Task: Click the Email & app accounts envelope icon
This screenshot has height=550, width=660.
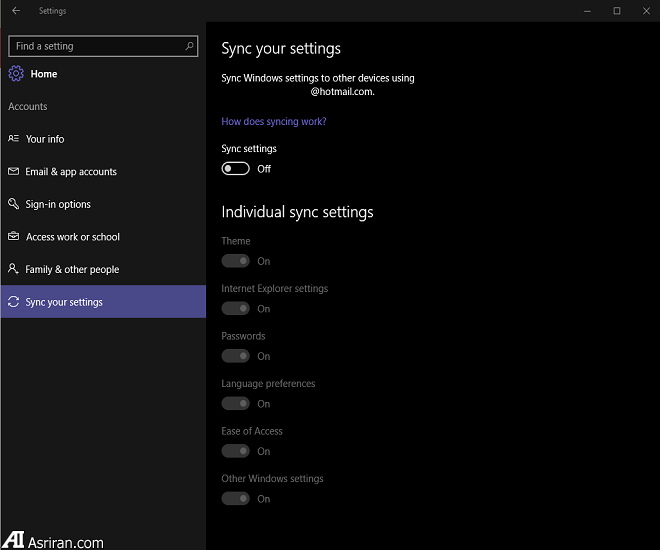Action: point(14,172)
